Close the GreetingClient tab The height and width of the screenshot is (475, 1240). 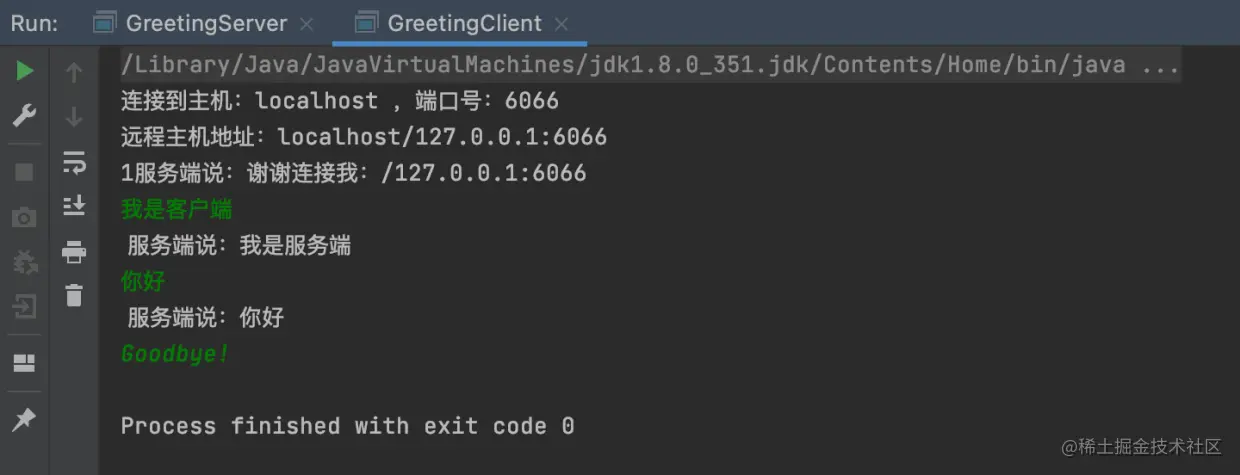coord(561,24)
